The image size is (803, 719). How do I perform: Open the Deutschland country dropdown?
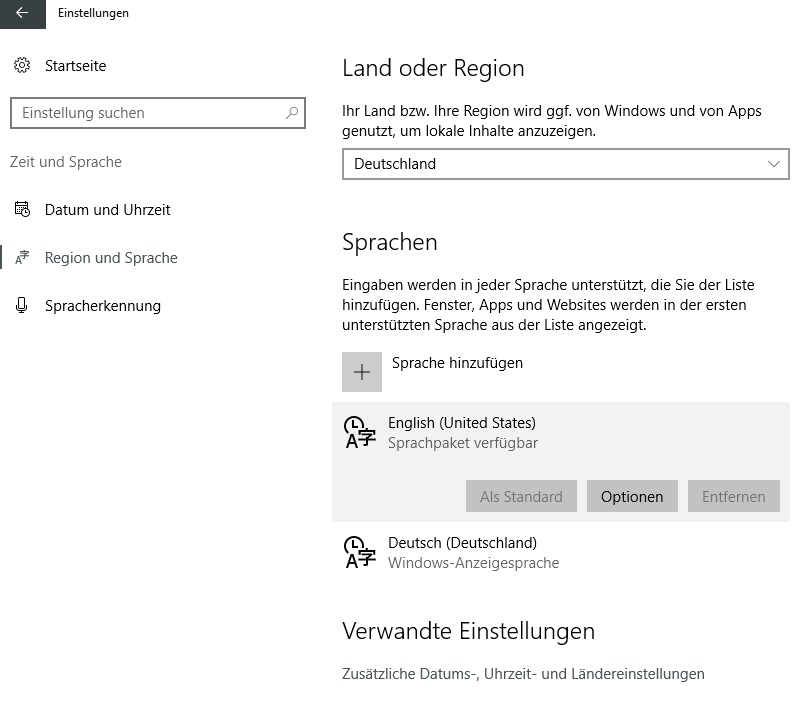(566, 164)
